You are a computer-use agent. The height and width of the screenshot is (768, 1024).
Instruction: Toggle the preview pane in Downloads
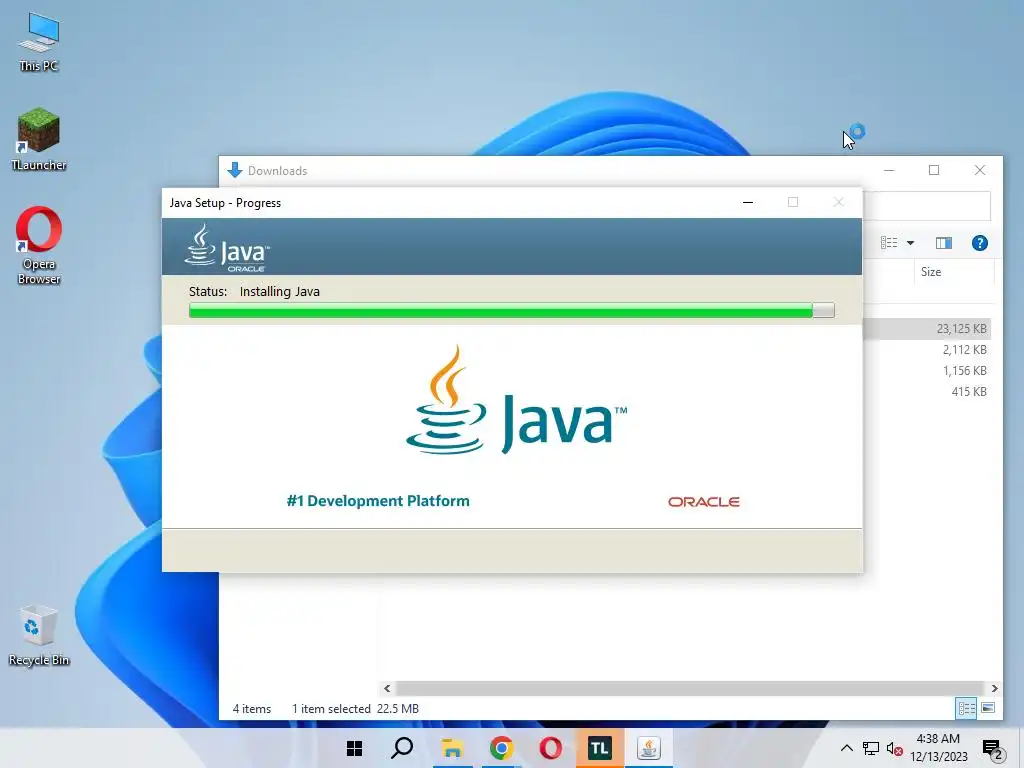pyautogui.click(x=944, y=243)
